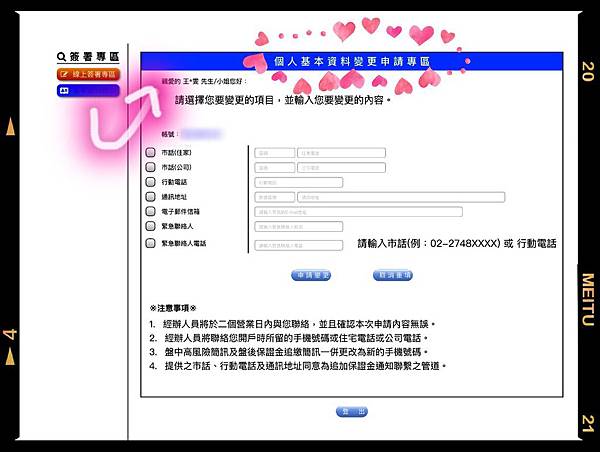Image resolution: width=600 pixels, height=452 pixels.
Task: Click the 行動電話 input field
Action: 299,183
